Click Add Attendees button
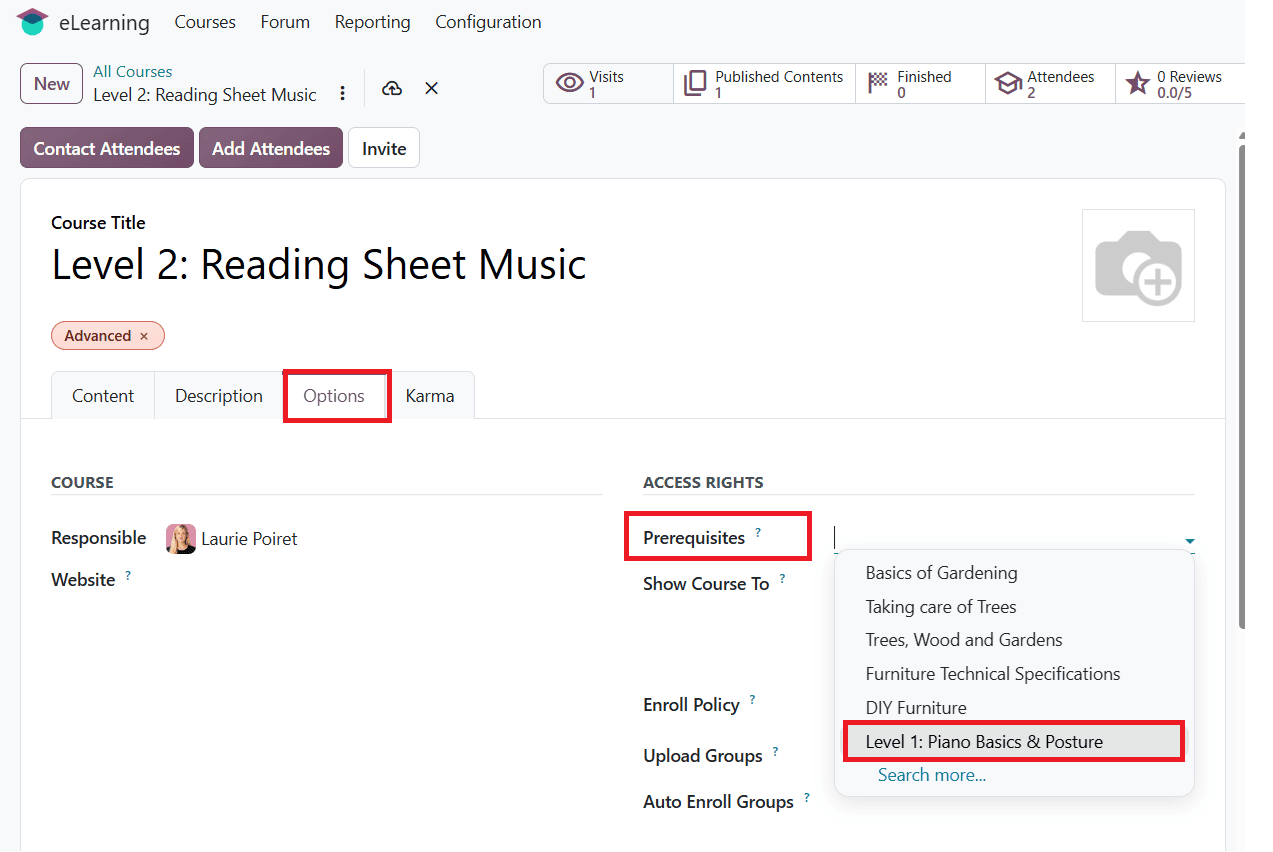 tap(271, 148)
